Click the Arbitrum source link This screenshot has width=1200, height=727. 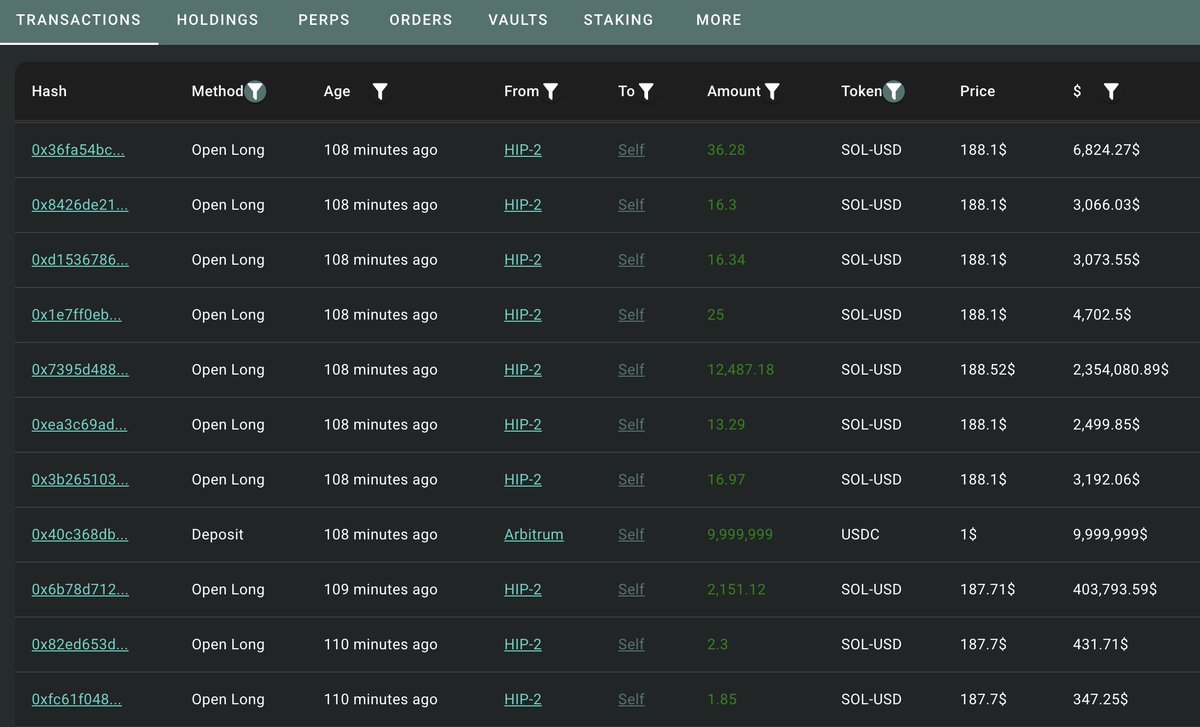tap(533, 535)
